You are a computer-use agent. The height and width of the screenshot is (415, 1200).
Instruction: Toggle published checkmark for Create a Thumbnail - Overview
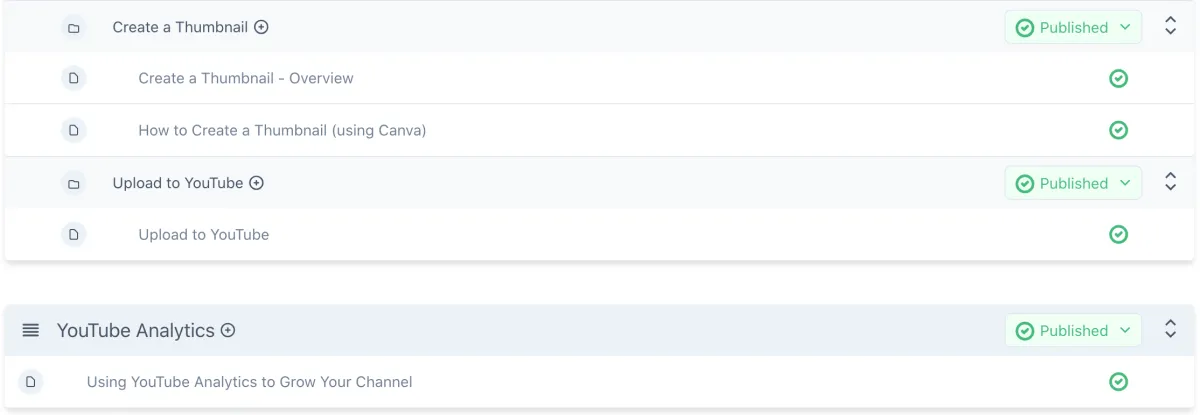click(1119, 78)
